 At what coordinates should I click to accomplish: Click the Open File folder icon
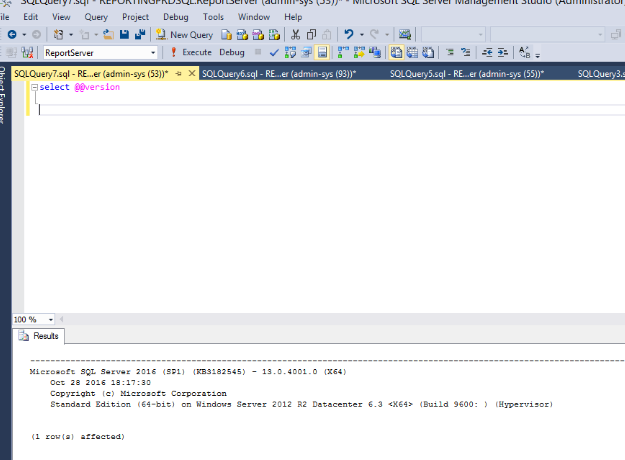[x=108, y=35]
